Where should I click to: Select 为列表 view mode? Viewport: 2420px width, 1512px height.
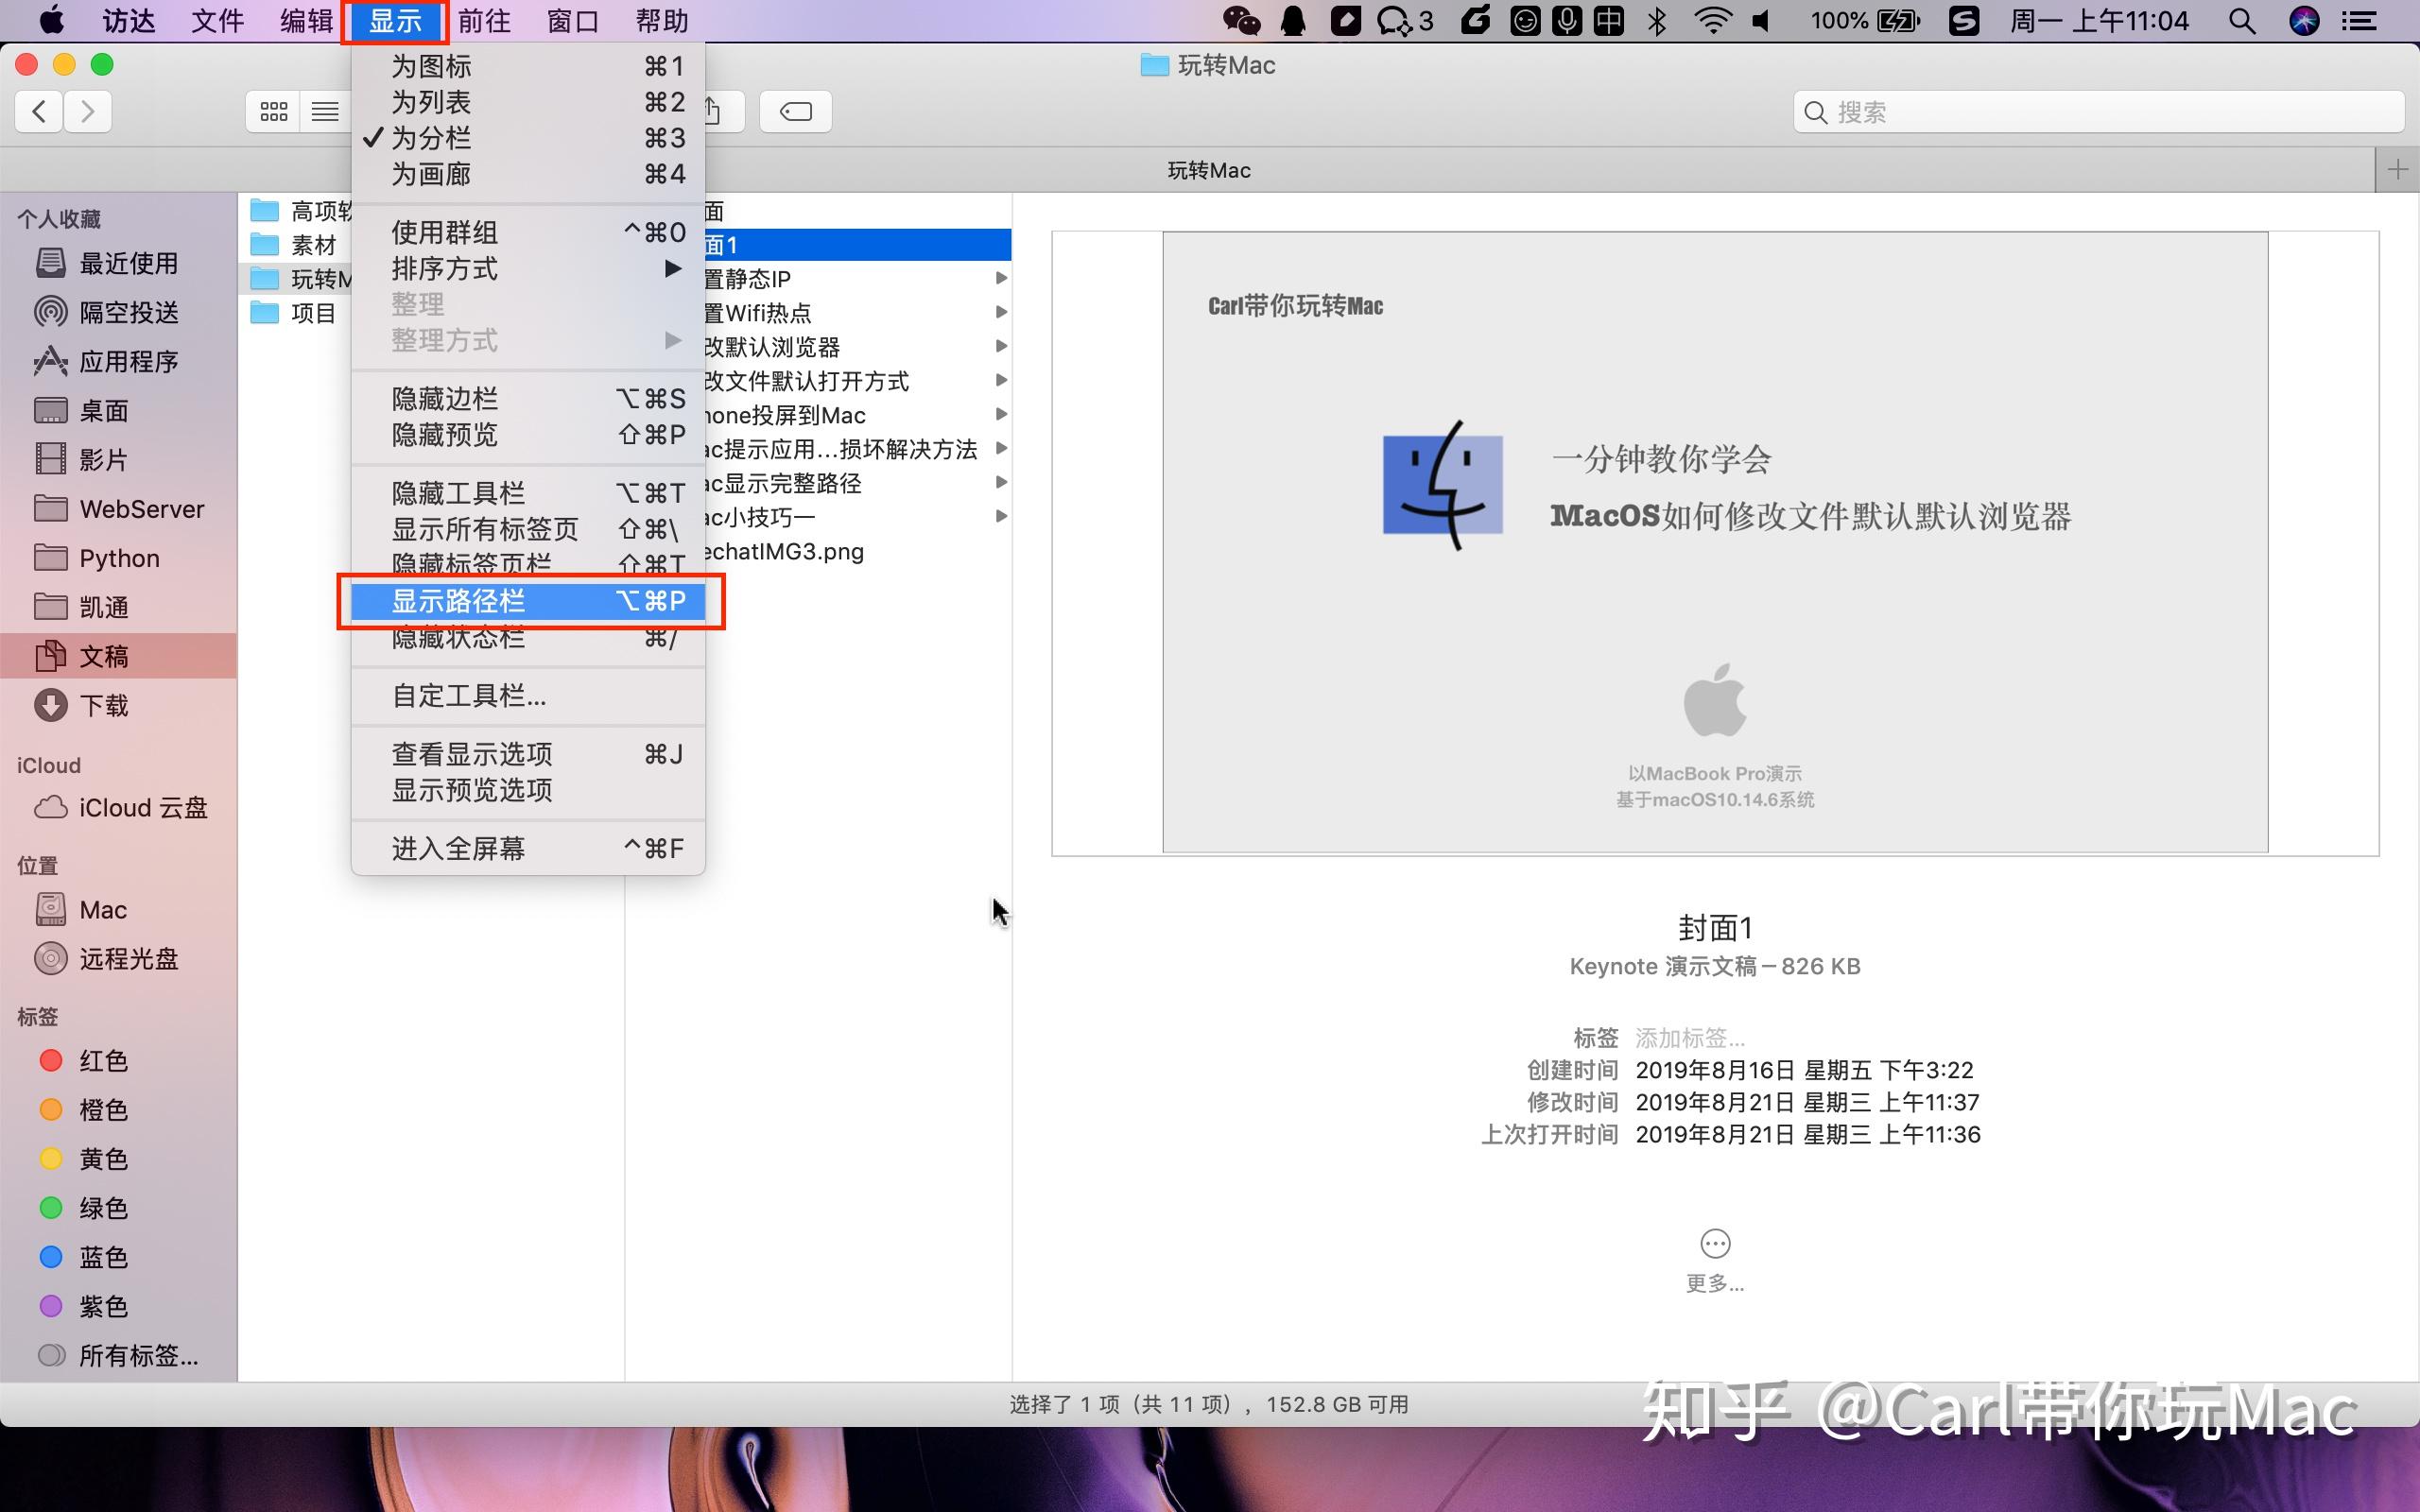(x=430, y=101)
